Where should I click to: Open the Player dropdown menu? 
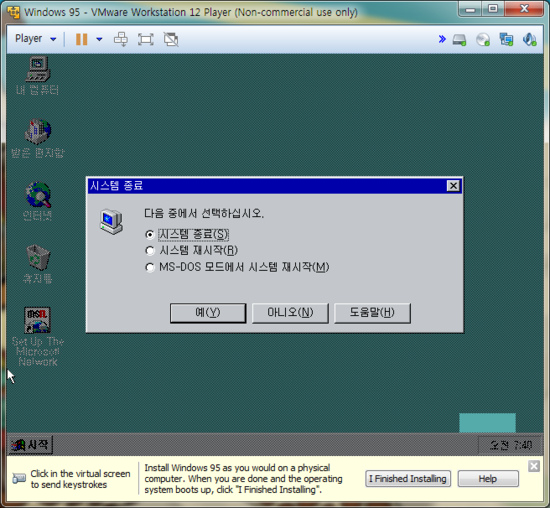coord(35,39)
